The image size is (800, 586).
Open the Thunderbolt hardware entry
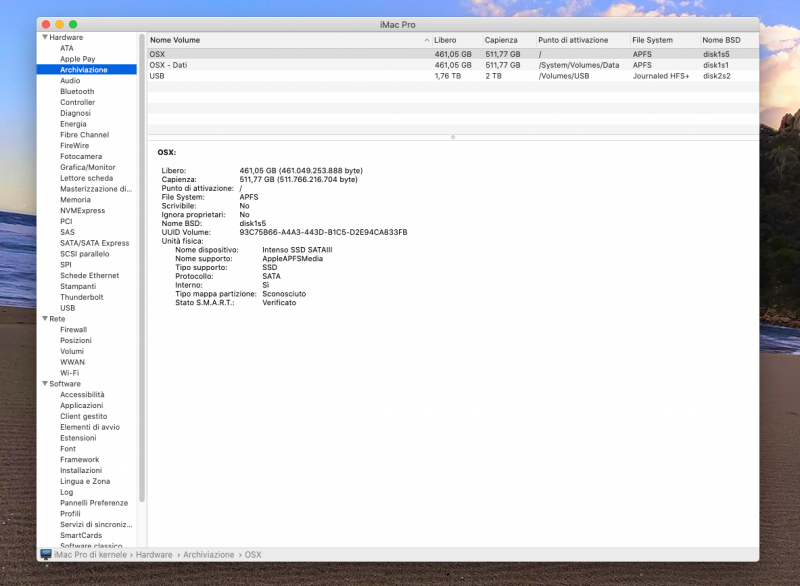(81, 297)
